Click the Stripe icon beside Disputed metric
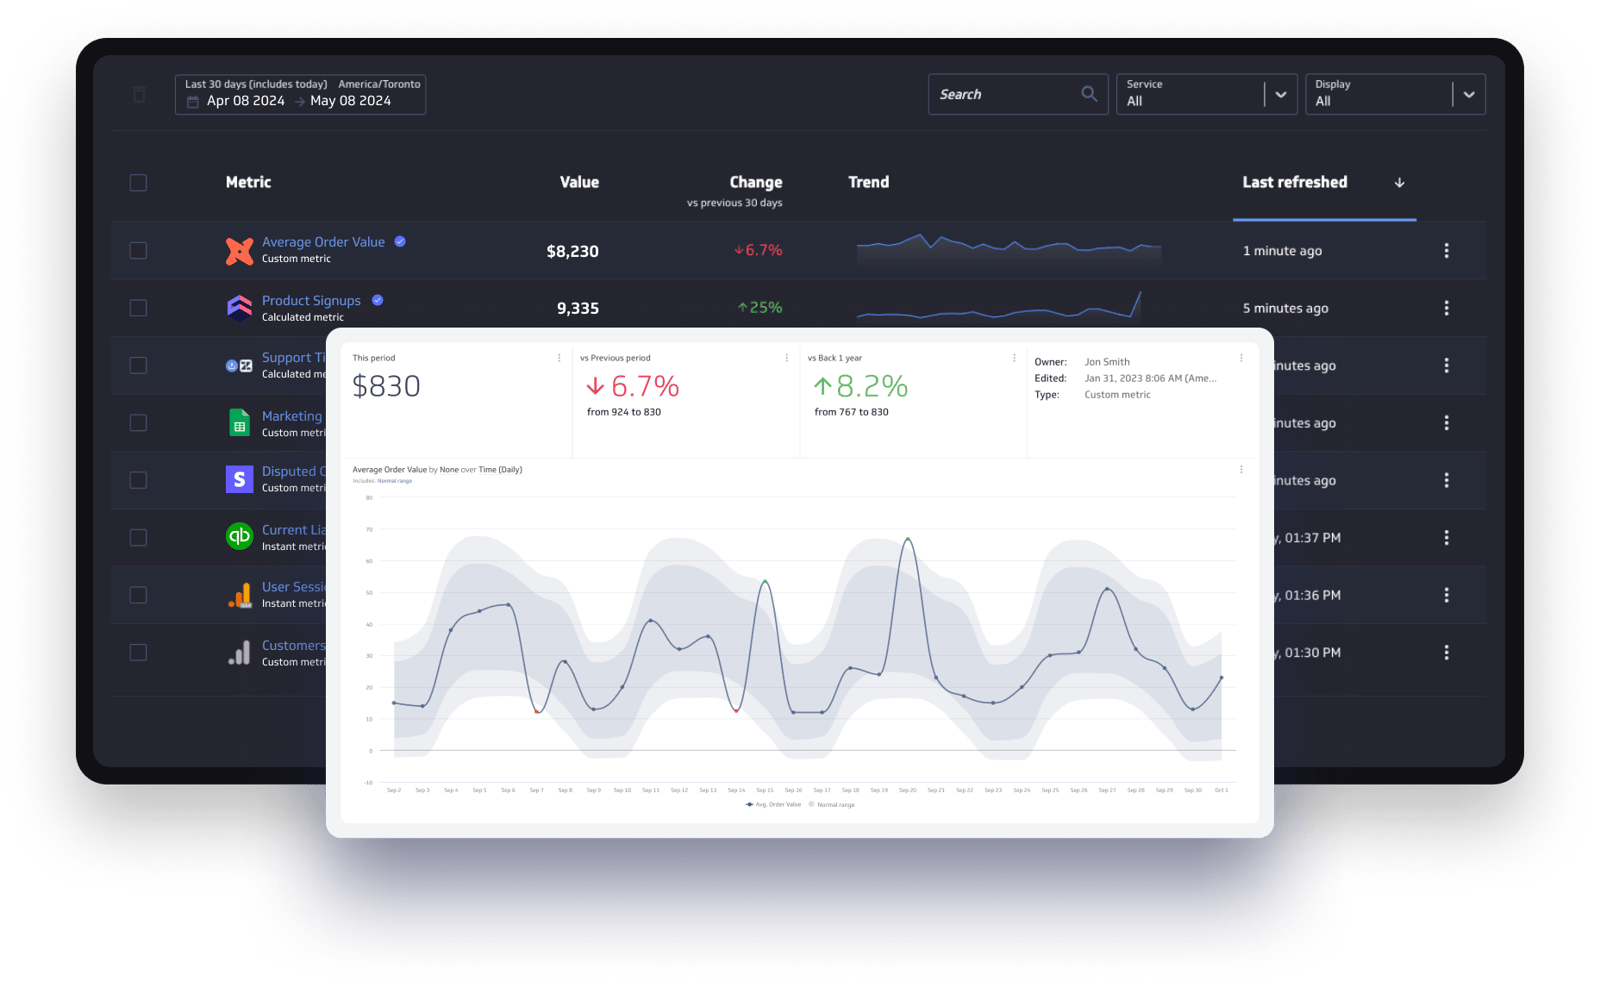The height and width of the screenshot is (987, 1600). 239,480
